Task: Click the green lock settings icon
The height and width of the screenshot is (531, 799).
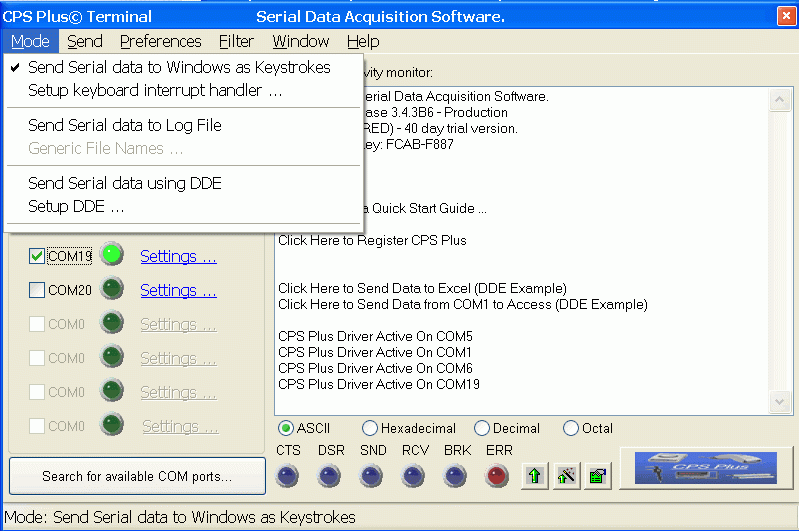Action: click(x=598, y=476)
